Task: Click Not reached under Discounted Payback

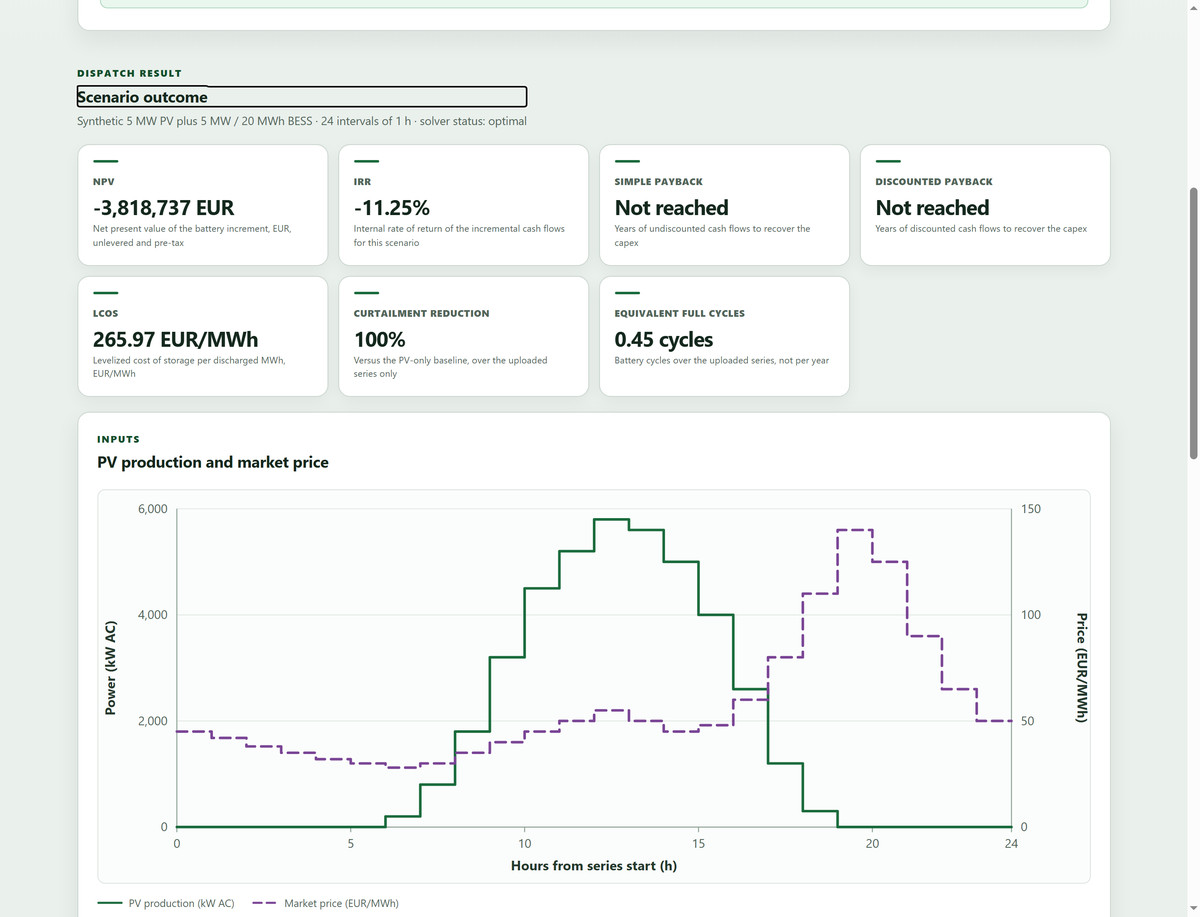Action: (x=932, y=208)
